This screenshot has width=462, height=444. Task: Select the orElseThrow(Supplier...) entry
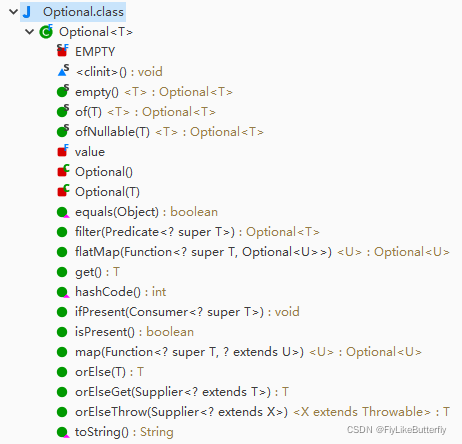coord(262,412)
